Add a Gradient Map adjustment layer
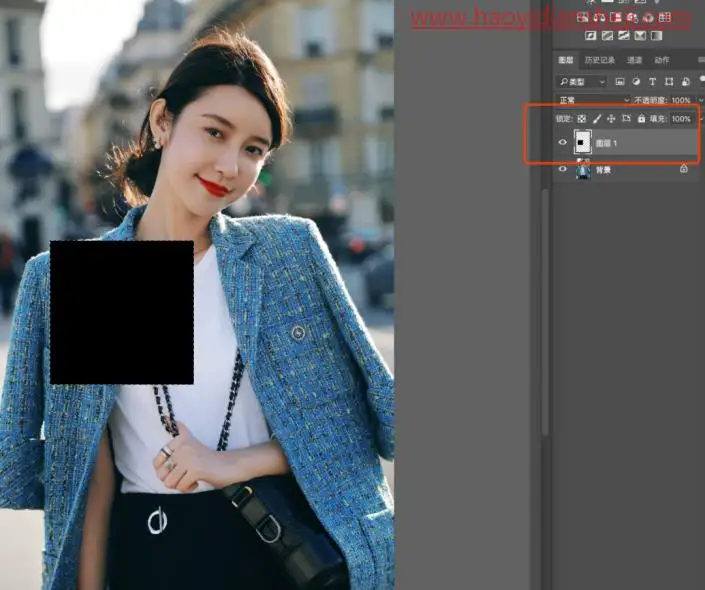705x590 pixels. (656, 36)
